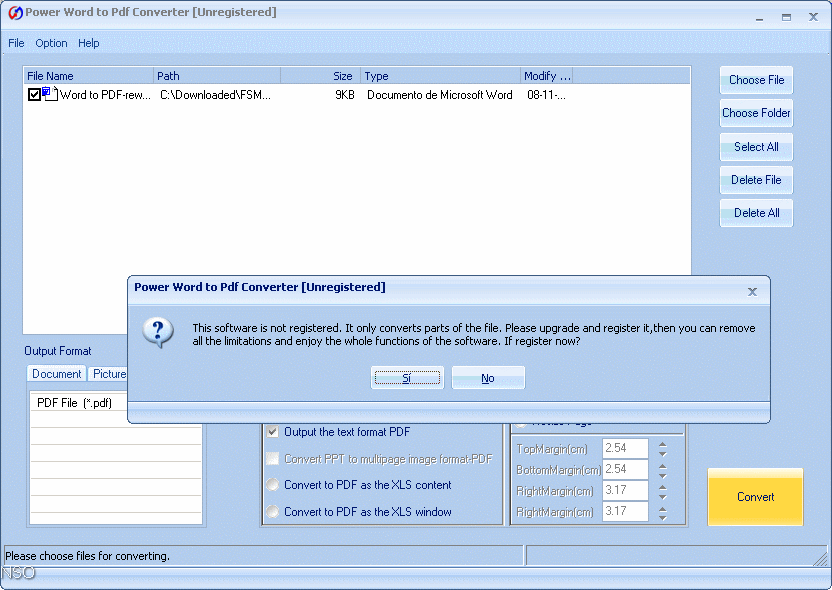Image resolution: width=832 pixels, height=590 pixels.
Task: Select Convert to PDF as the XLS content
Action: tap(273, 485)
